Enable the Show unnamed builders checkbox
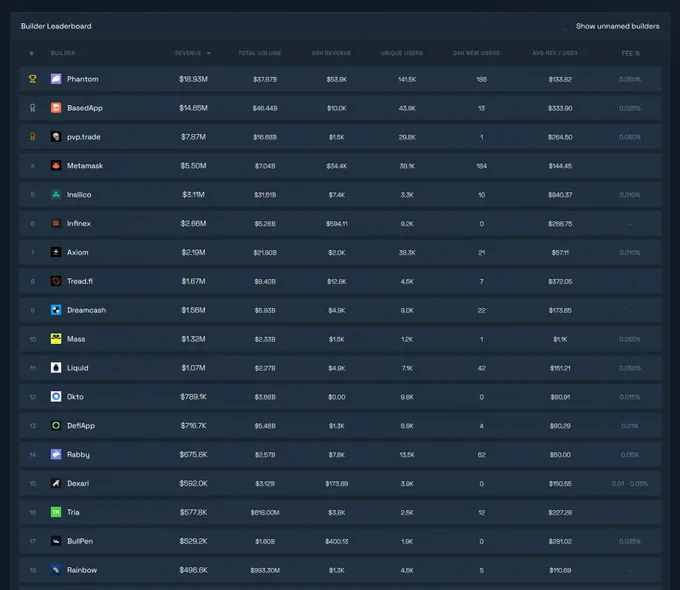 pos(567,26)
